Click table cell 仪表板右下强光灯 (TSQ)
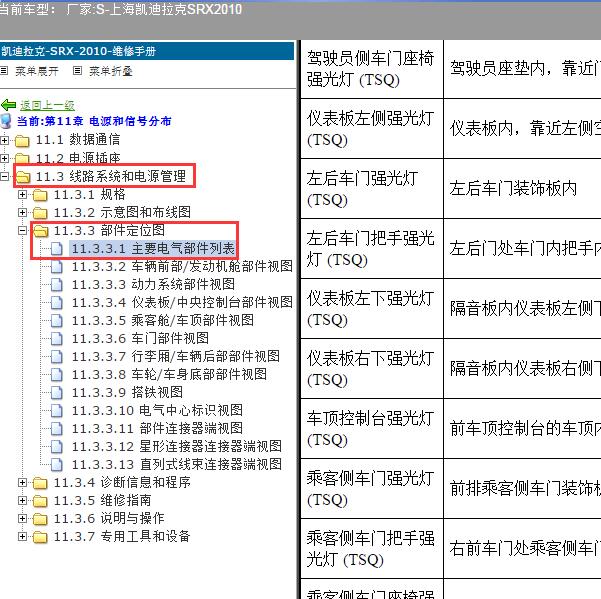 pyautogui.click(x=372, y=369)
